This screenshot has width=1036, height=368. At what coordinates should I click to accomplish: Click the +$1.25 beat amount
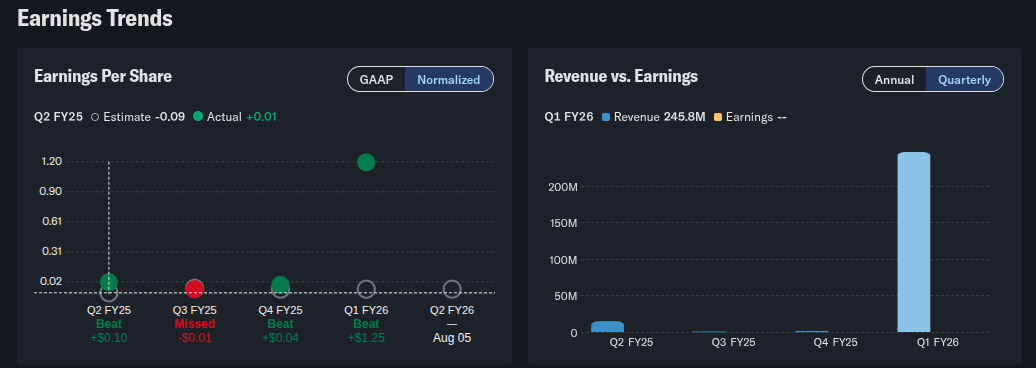(x=366, y=338)
